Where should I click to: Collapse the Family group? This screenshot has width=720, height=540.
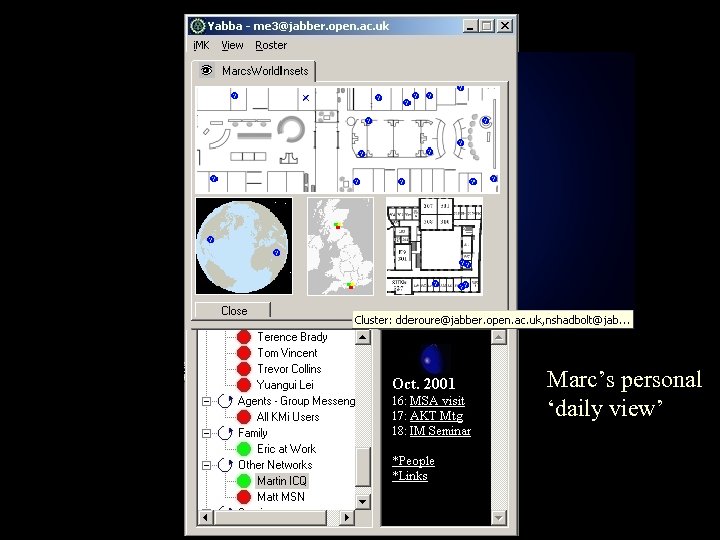click(207, 433)
